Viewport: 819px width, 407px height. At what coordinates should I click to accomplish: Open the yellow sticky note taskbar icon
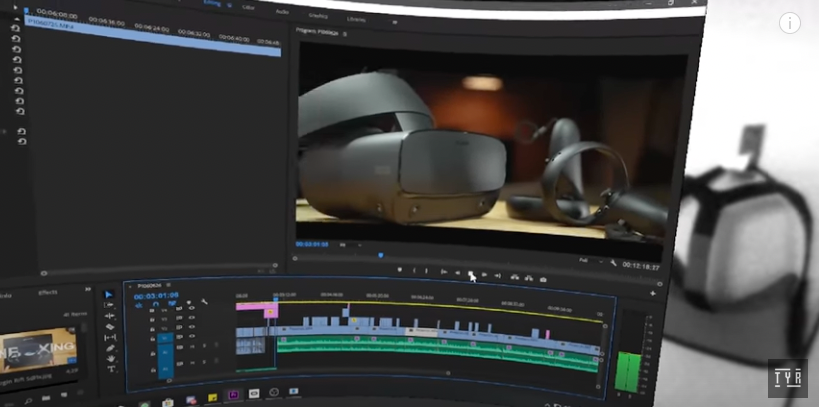click(x=213, y=398)
